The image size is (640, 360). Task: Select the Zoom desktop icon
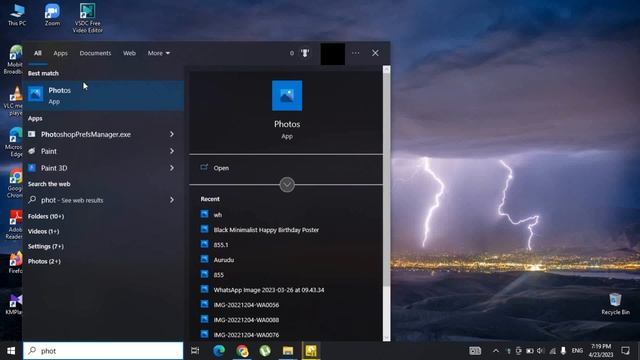pos(52,15)
